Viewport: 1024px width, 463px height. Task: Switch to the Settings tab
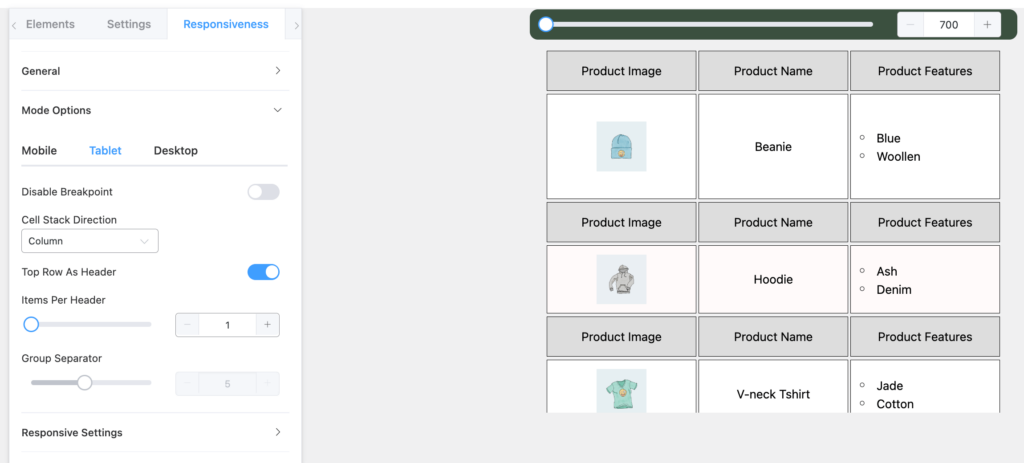[129, 24]
